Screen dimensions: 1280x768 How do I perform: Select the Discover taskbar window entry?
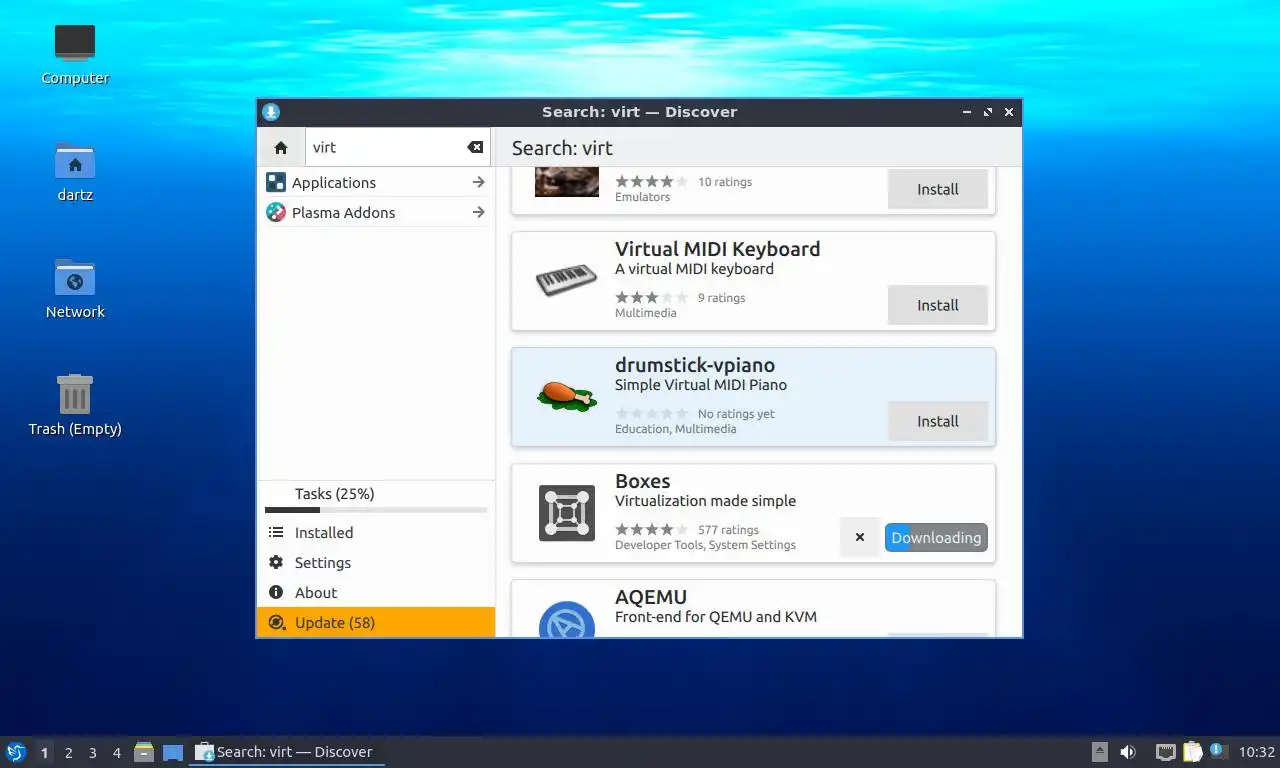(287, 752)
